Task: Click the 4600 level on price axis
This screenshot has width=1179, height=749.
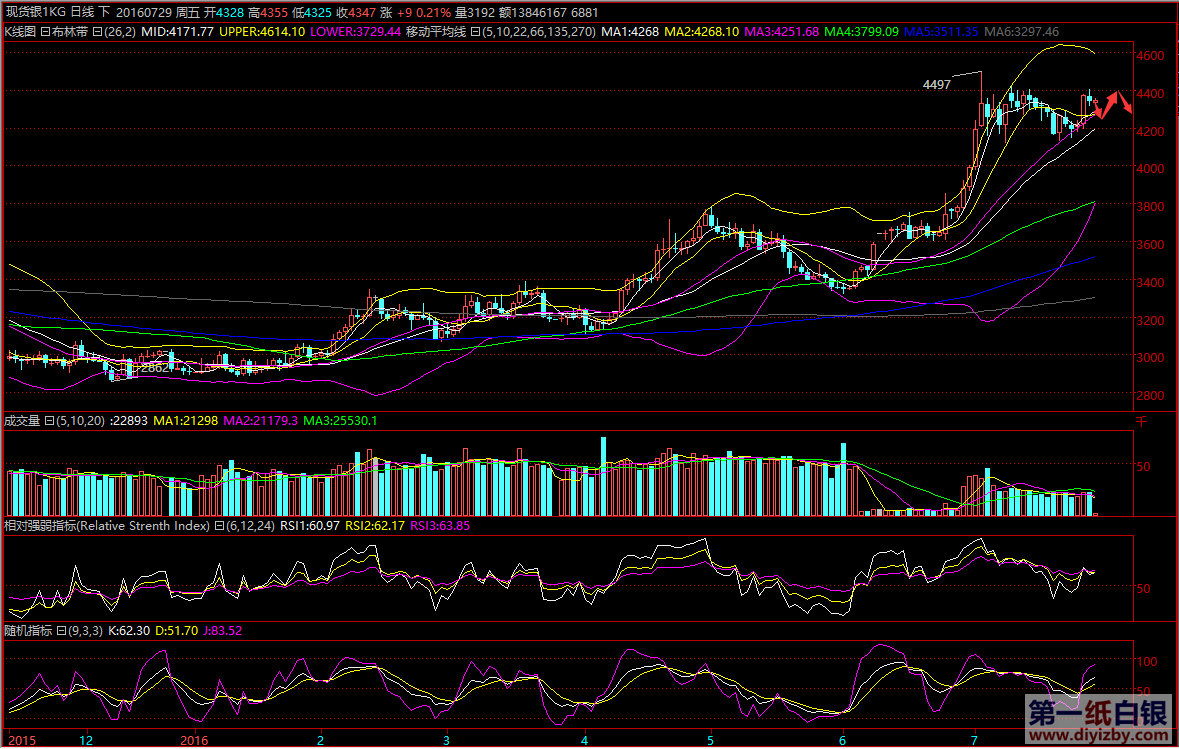Action: point(1150,56)
